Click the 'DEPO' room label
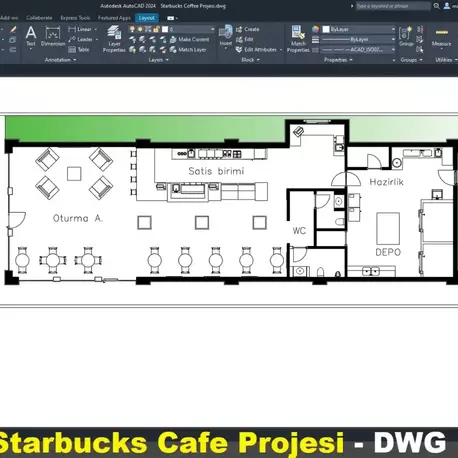This screenshot has height=458, width=458. click(x=388, y=252)
